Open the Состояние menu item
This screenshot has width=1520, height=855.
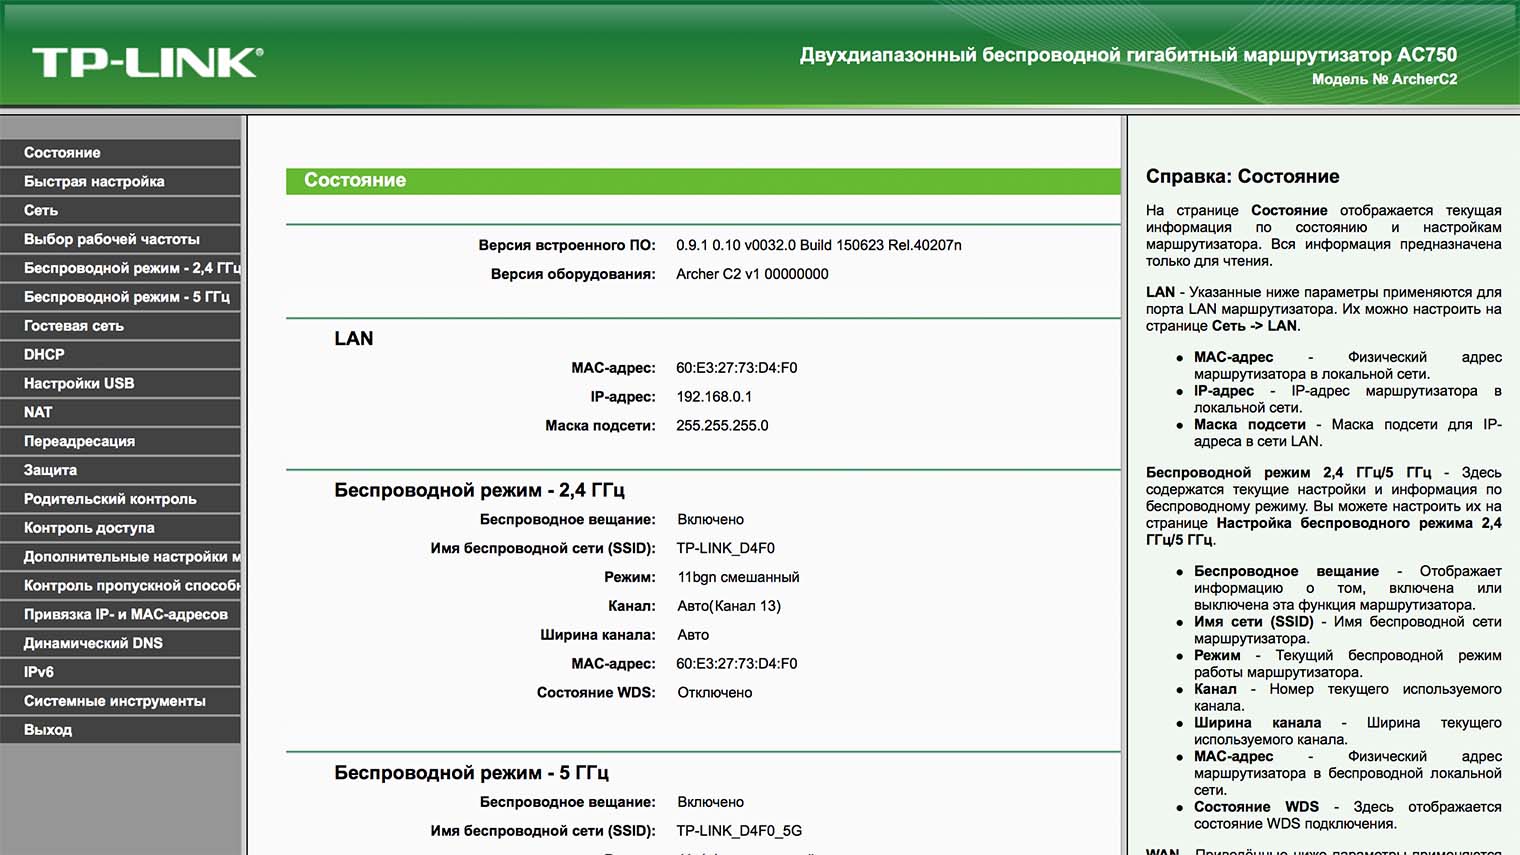(120, 152)
